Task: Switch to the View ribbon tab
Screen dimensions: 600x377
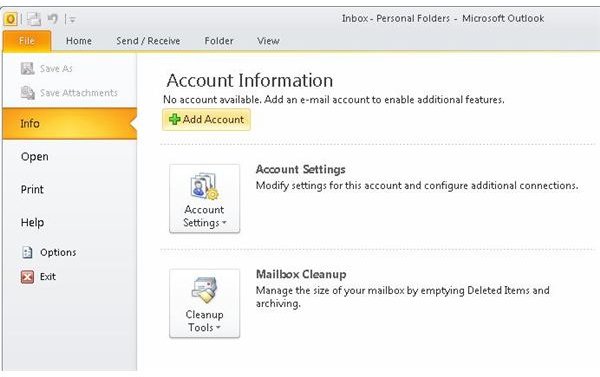Action: click(x=268, y=41)
